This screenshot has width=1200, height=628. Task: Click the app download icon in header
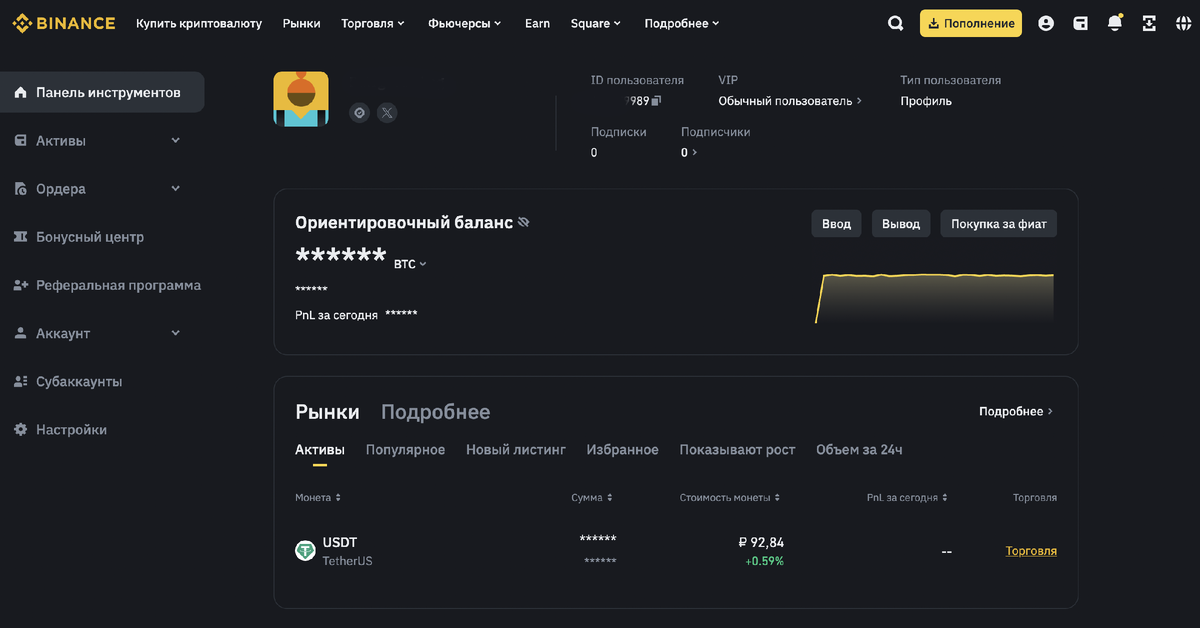click(1149, 23)
